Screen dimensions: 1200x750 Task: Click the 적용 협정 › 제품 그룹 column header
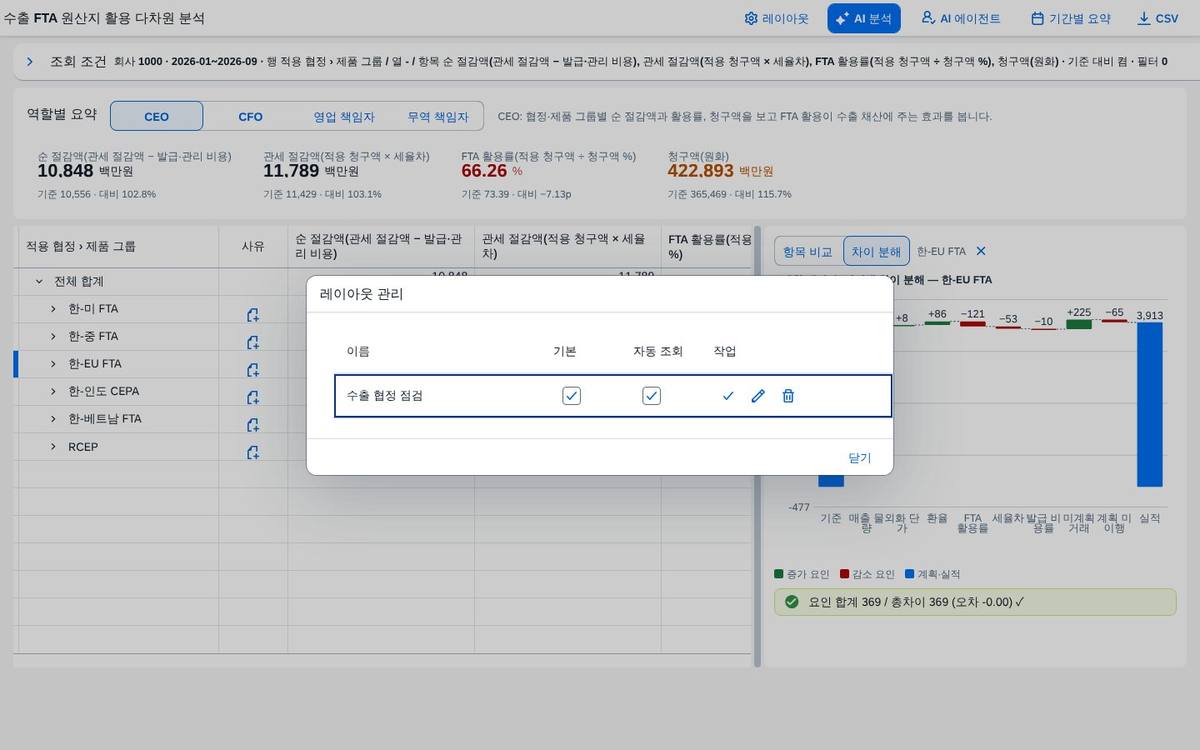point(118,246)
